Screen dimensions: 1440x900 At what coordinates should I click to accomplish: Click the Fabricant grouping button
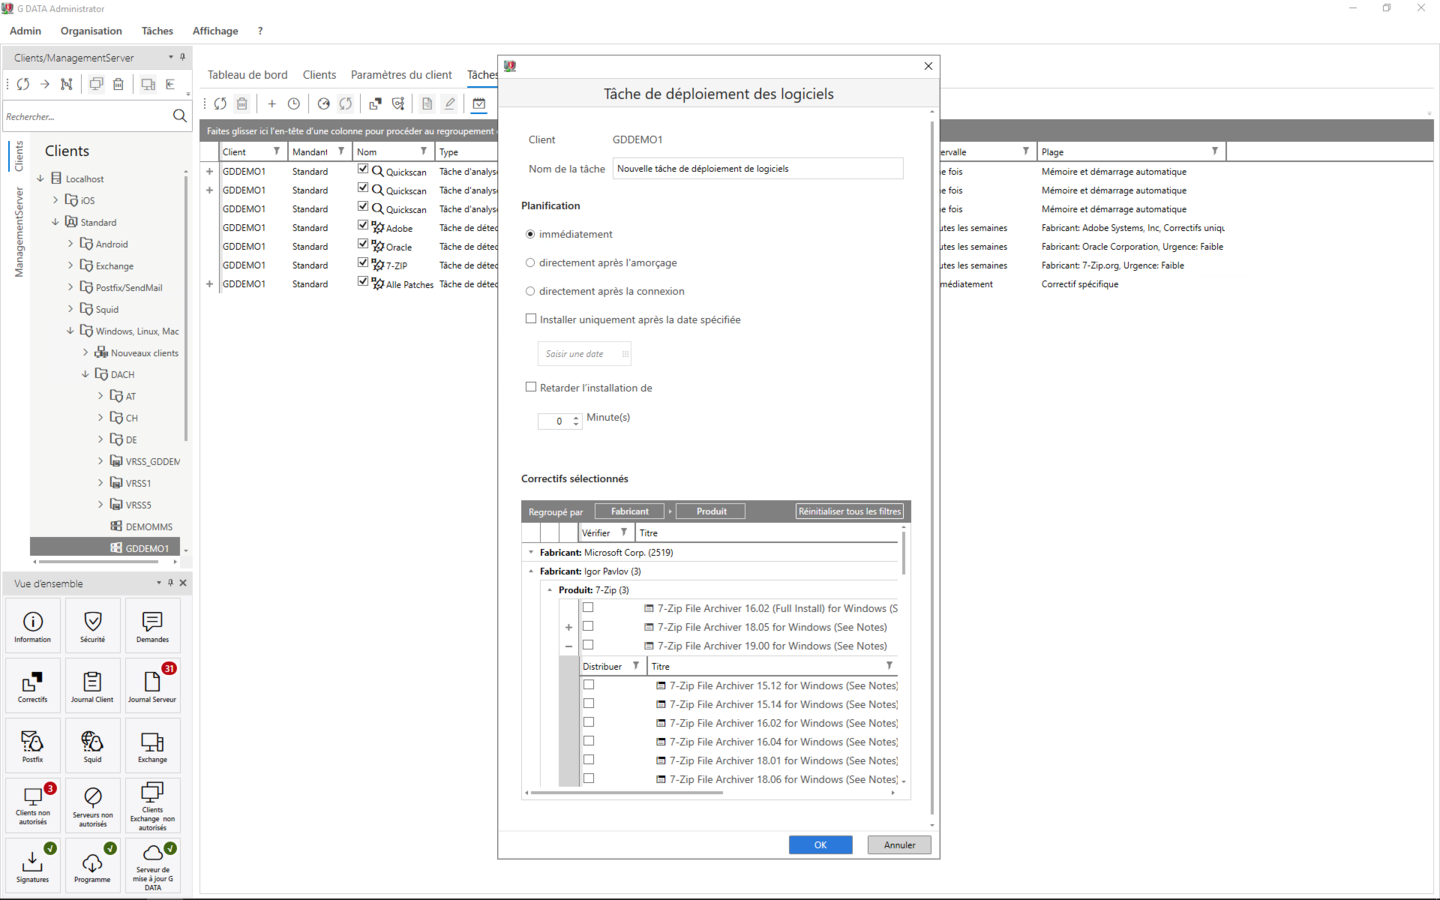[630, 511]
